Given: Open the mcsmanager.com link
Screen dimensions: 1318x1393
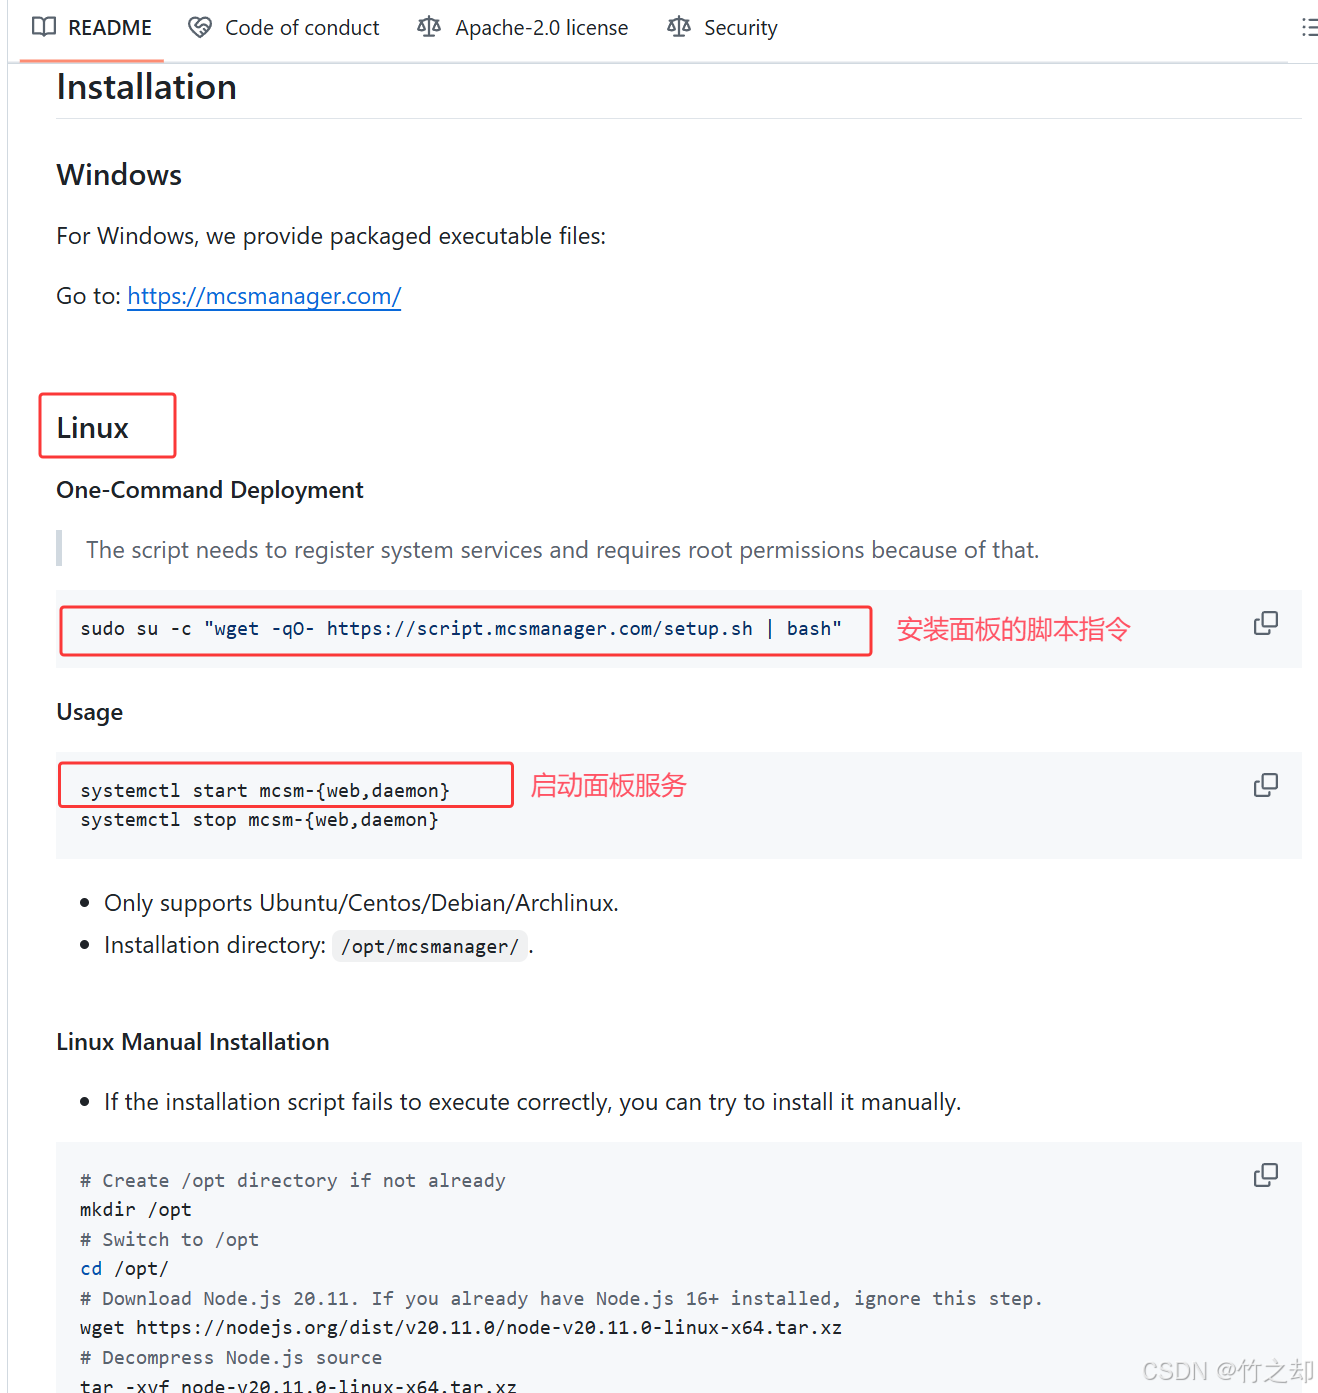Looking at the screenshot, I should tap(264, 296).
